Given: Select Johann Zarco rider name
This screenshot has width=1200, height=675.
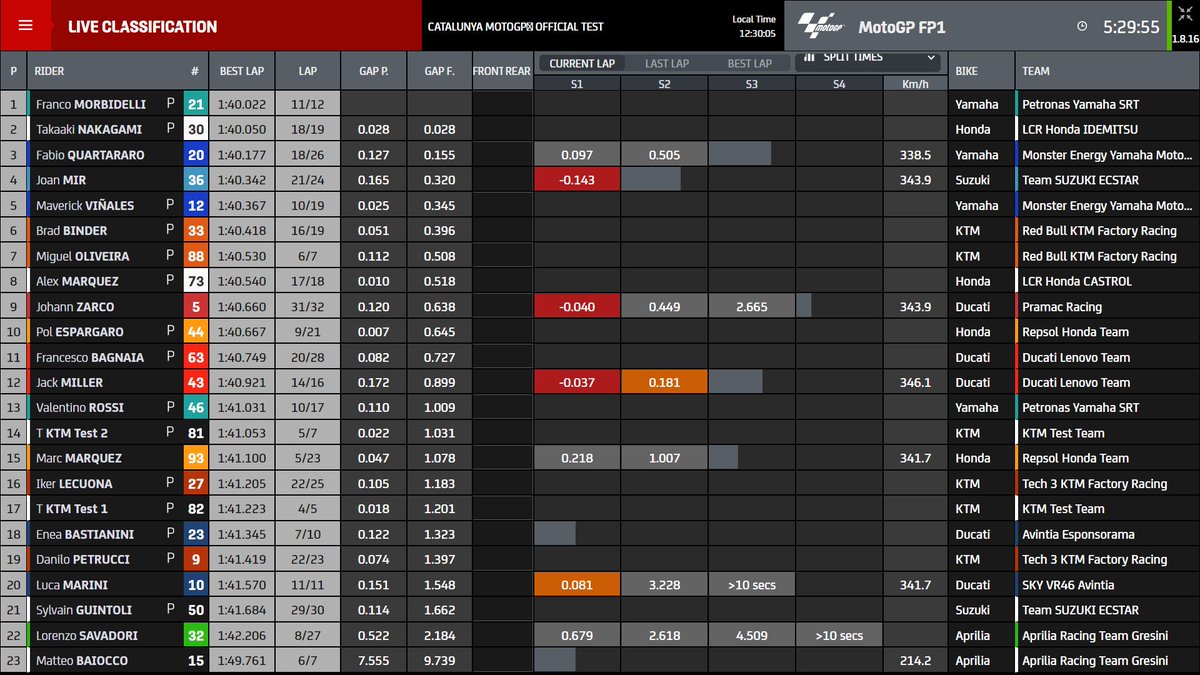Looking at the screenshot, I should coord(75,307).
